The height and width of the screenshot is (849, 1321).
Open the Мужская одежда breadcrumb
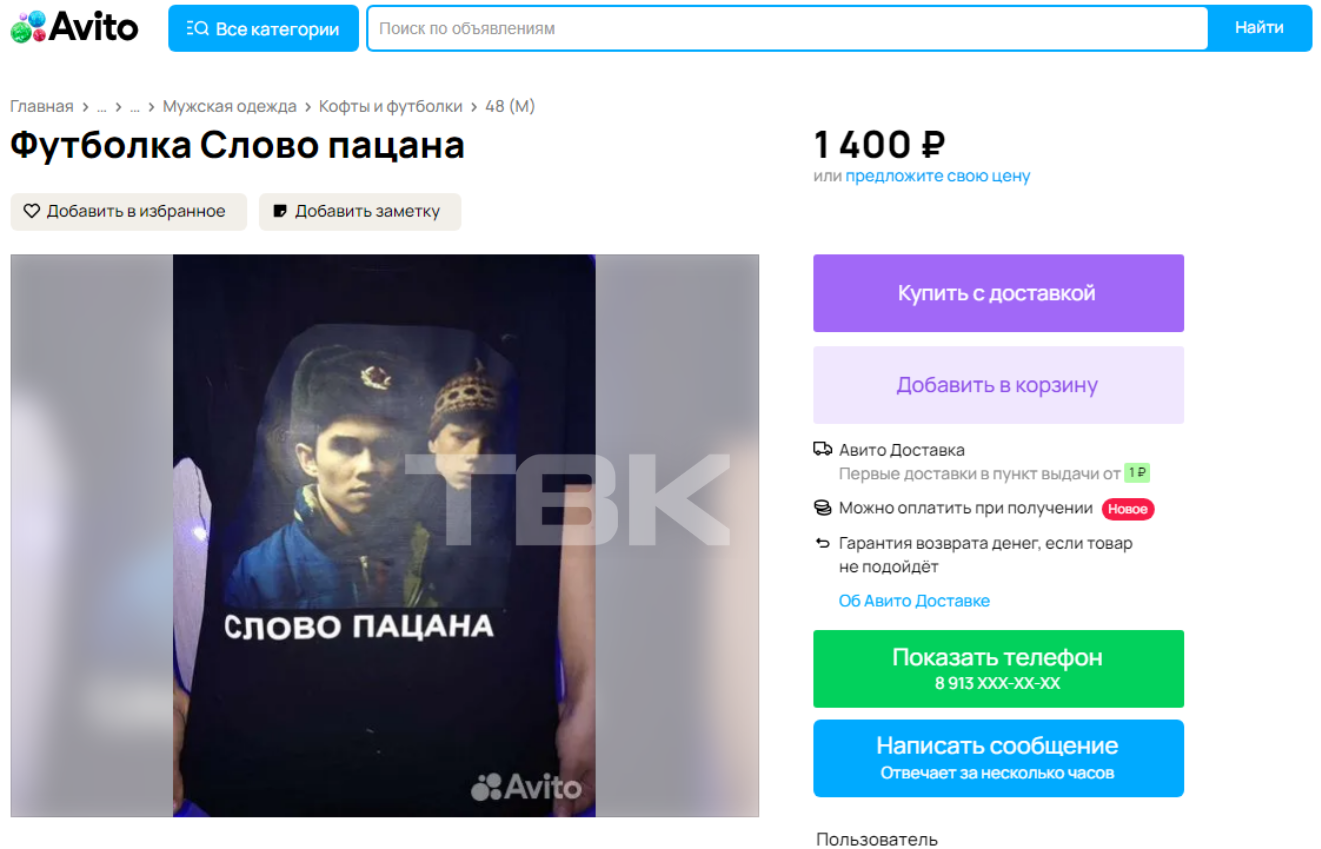[x=230, y=106]
